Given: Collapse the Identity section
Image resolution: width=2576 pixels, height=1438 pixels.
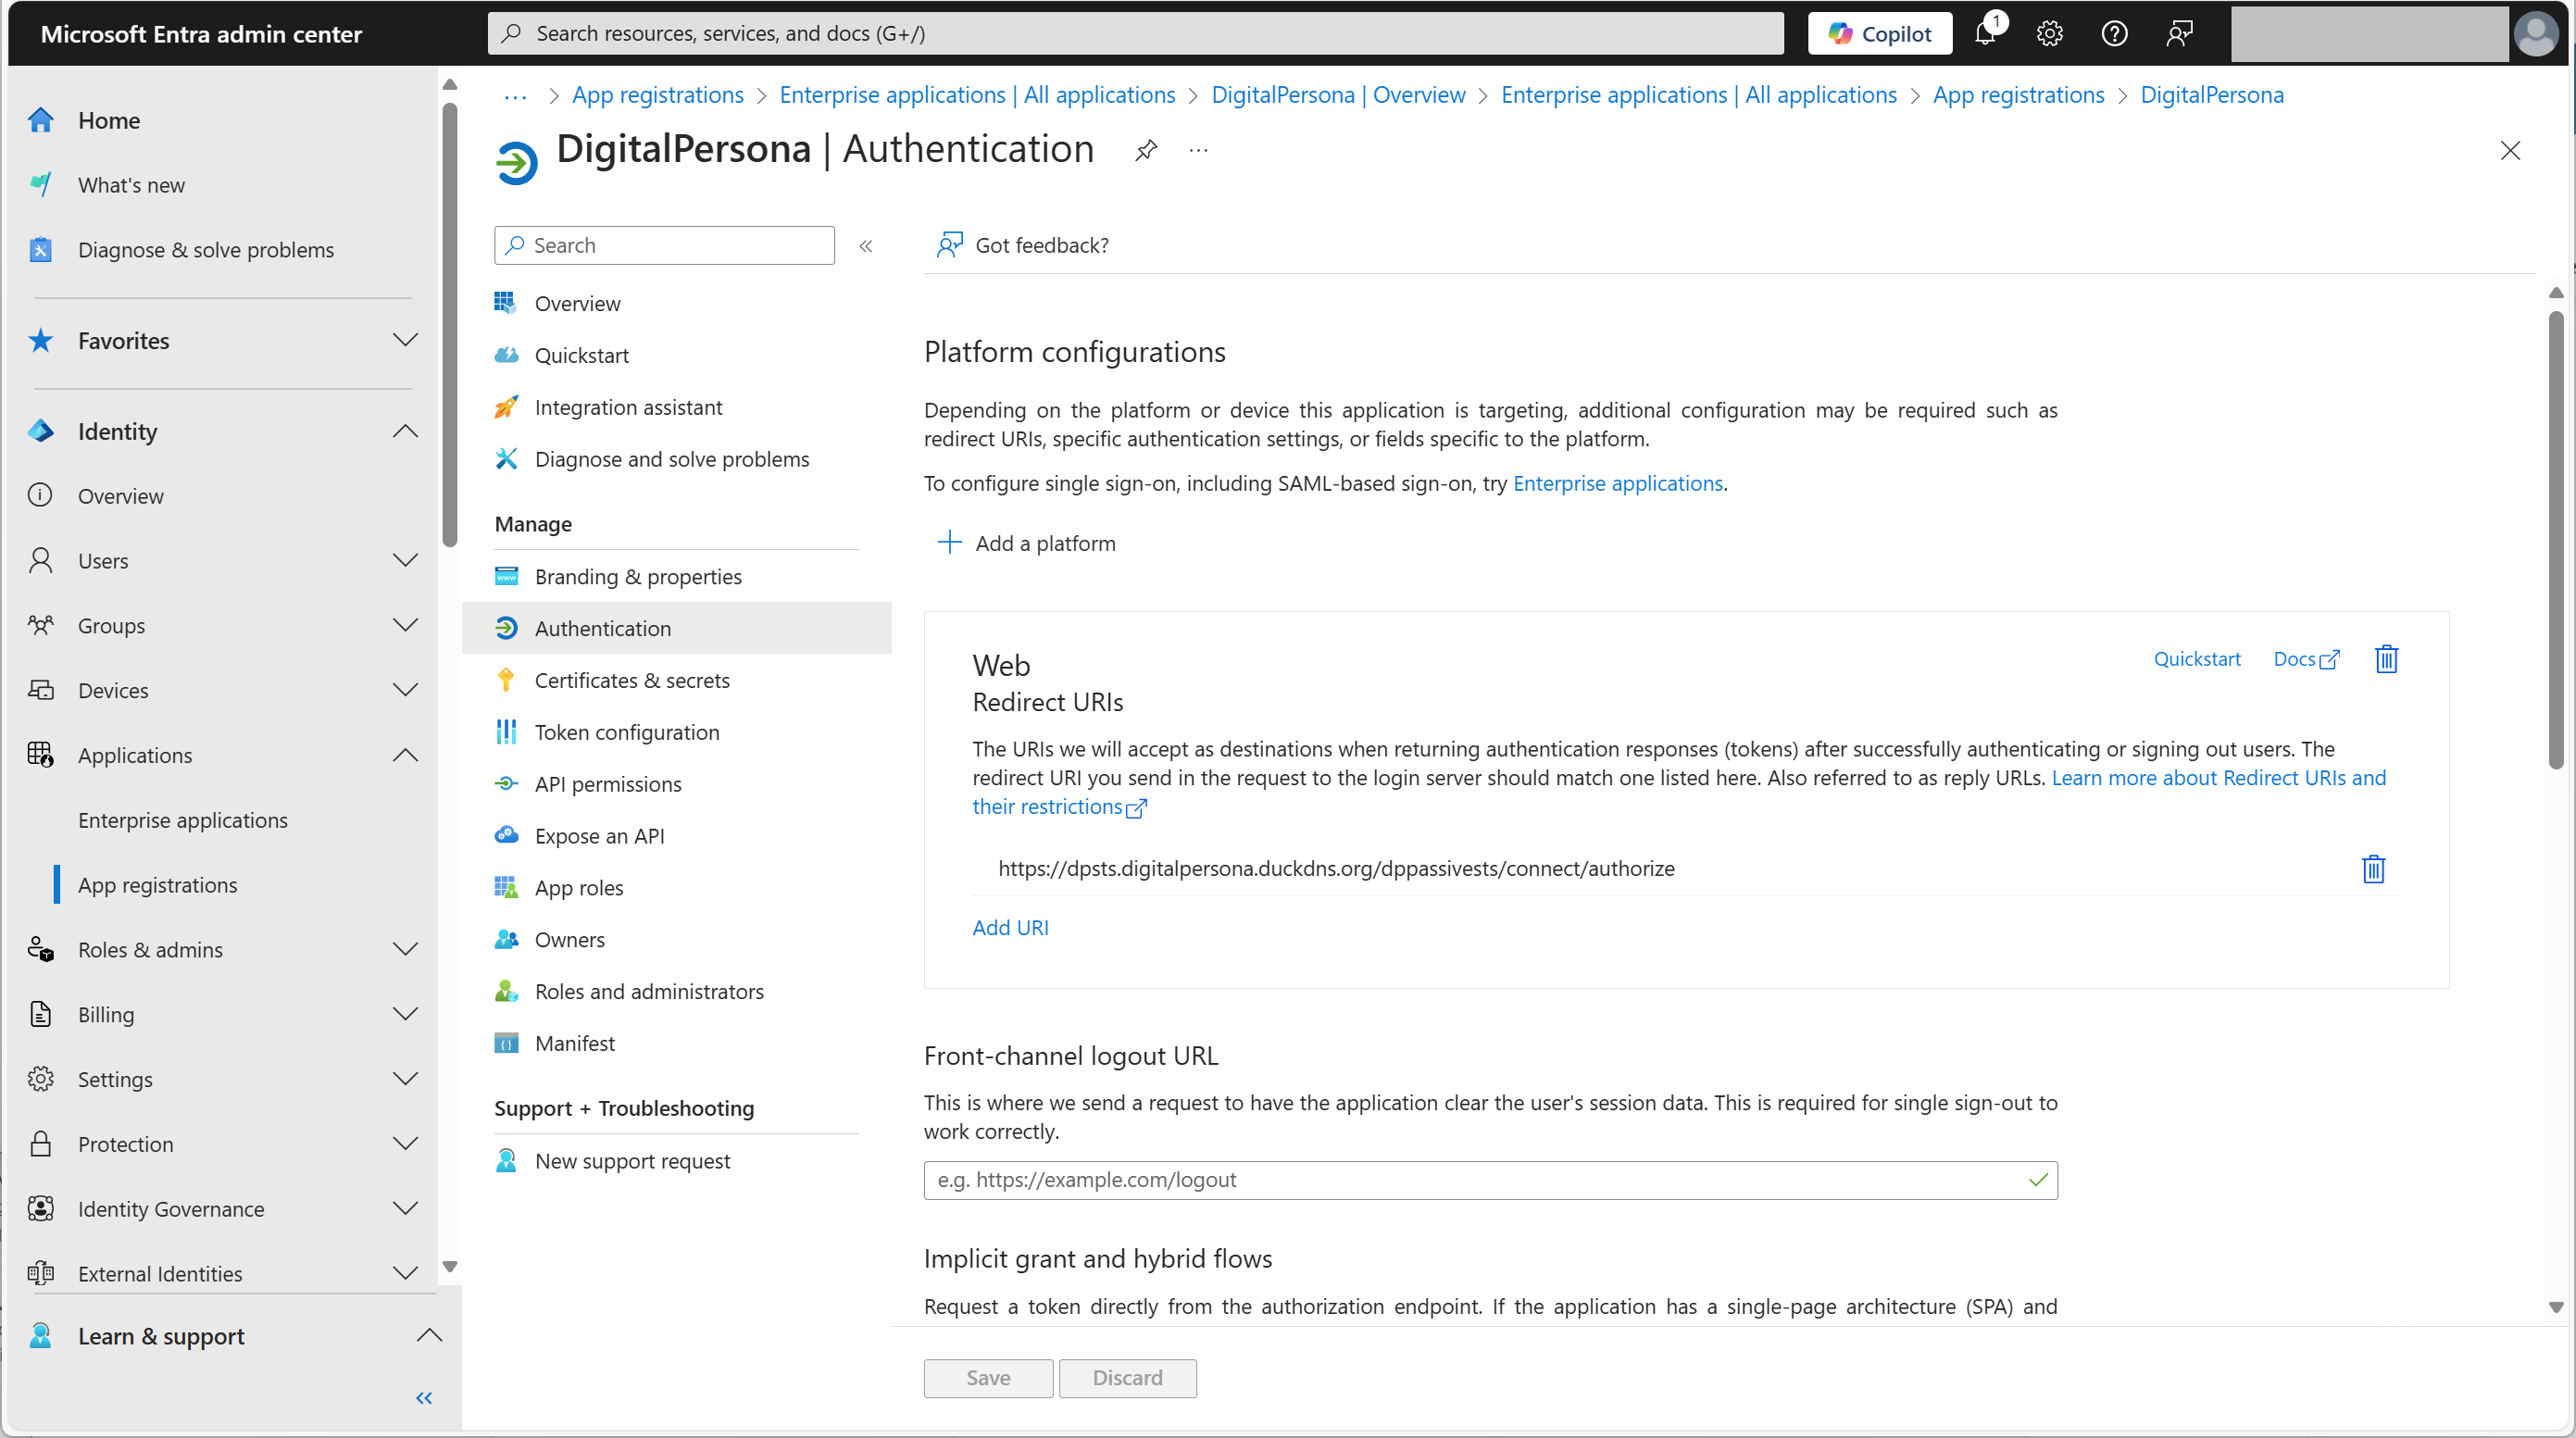Looking at the screenshot, I should pyautogui.click(x=405, y=431).
